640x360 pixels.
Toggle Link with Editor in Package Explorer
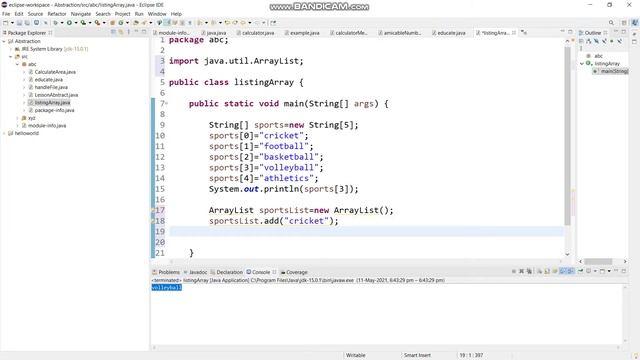pos(120,32)
